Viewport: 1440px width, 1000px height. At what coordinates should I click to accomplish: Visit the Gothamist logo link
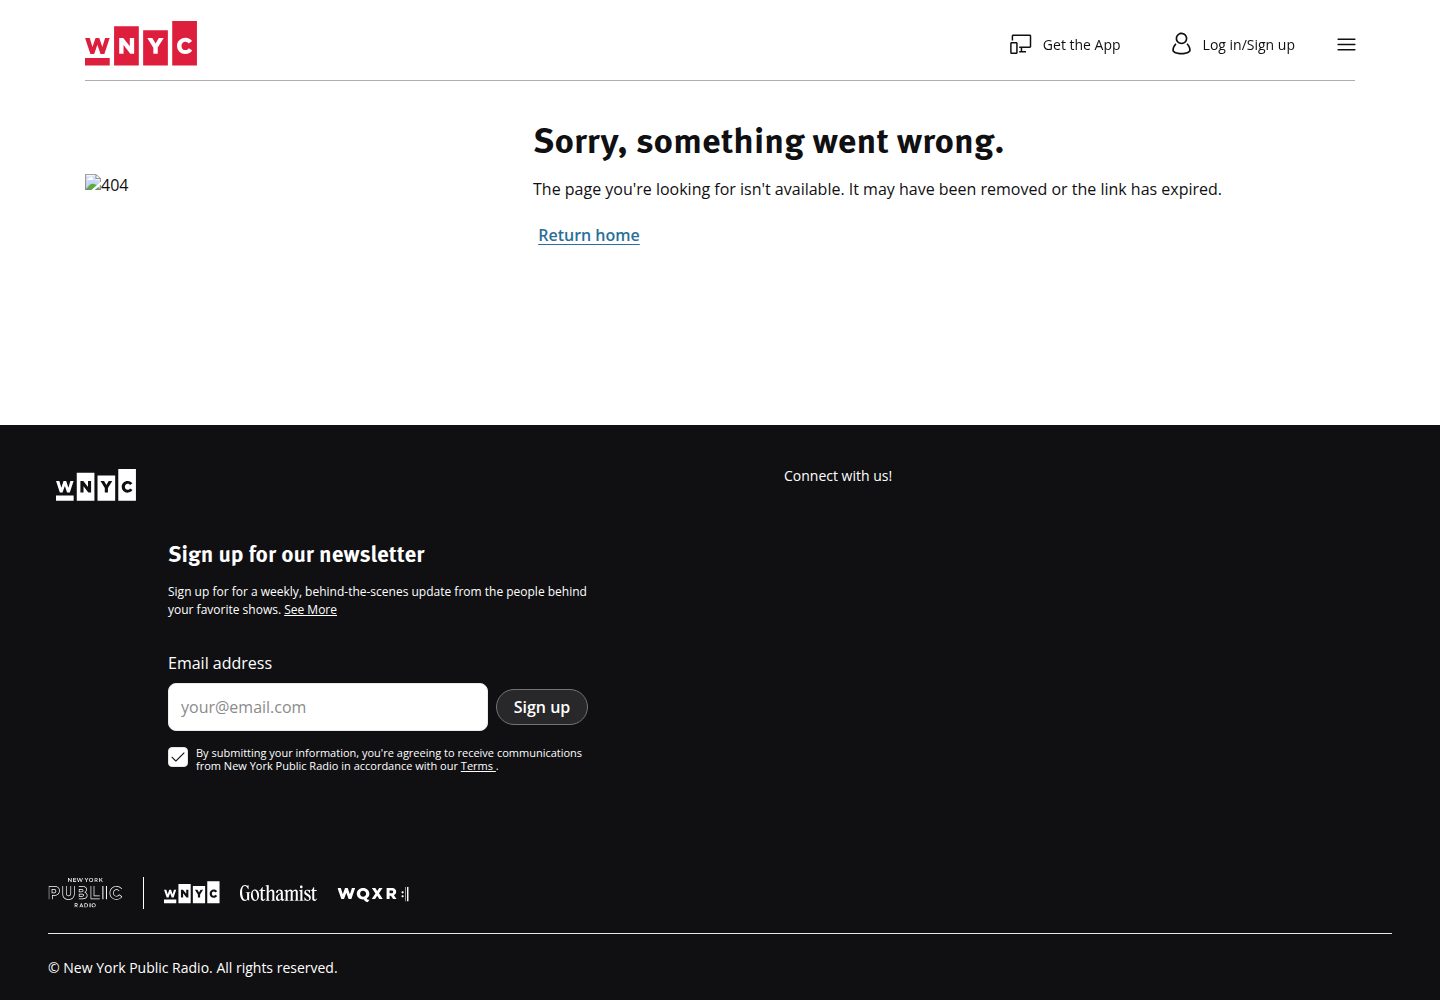[x=278, y=893]
